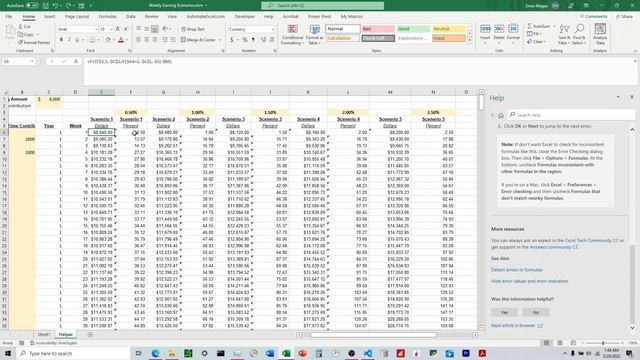
Task: Select Middle Align icon
Action: click(147, 29)
